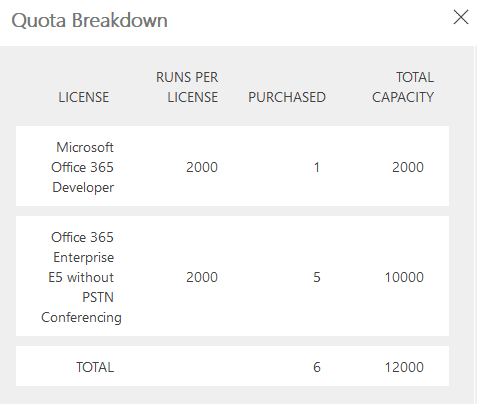Click the Conferencing text in Enterprise license
Viewport: 477px width, 404px height.
tap(81, 317)
